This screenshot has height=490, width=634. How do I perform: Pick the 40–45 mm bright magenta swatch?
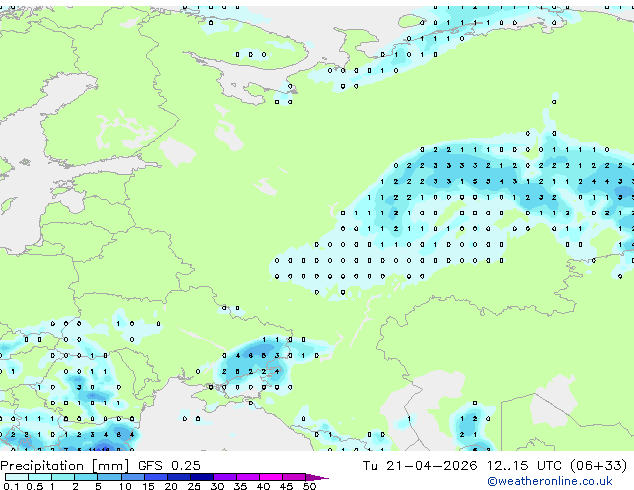pos(271,477)
